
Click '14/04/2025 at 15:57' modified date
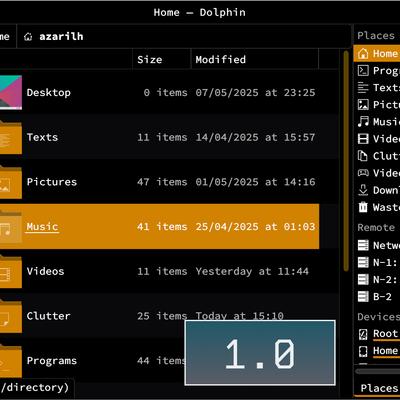point(255,137)
